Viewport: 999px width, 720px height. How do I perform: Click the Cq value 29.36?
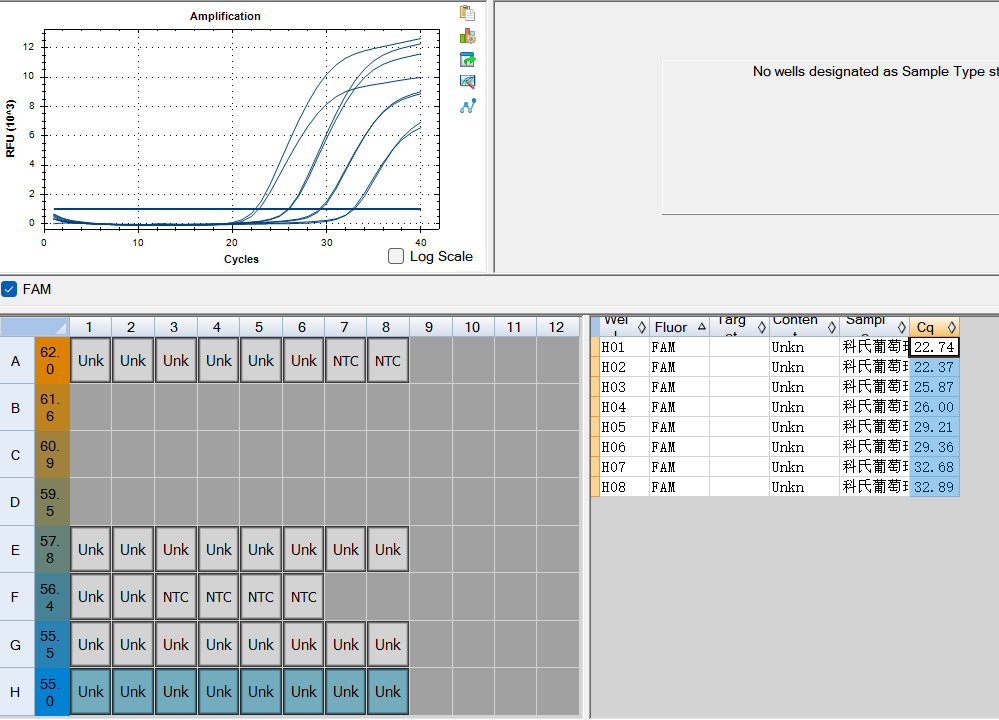click(934, 447)
